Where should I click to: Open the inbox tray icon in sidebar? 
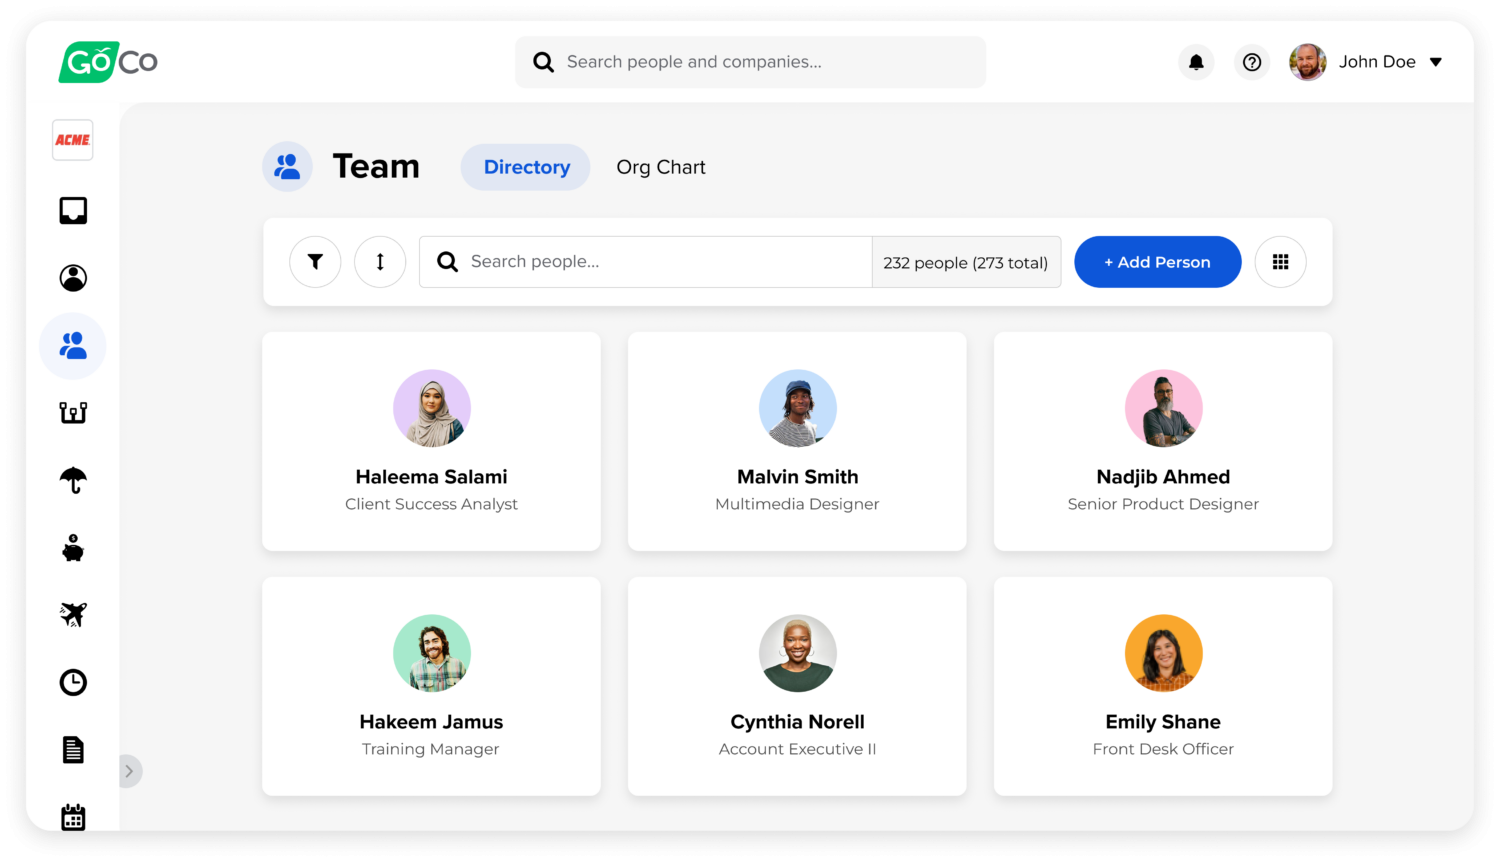pyautogui.click(x=73, y=211)
